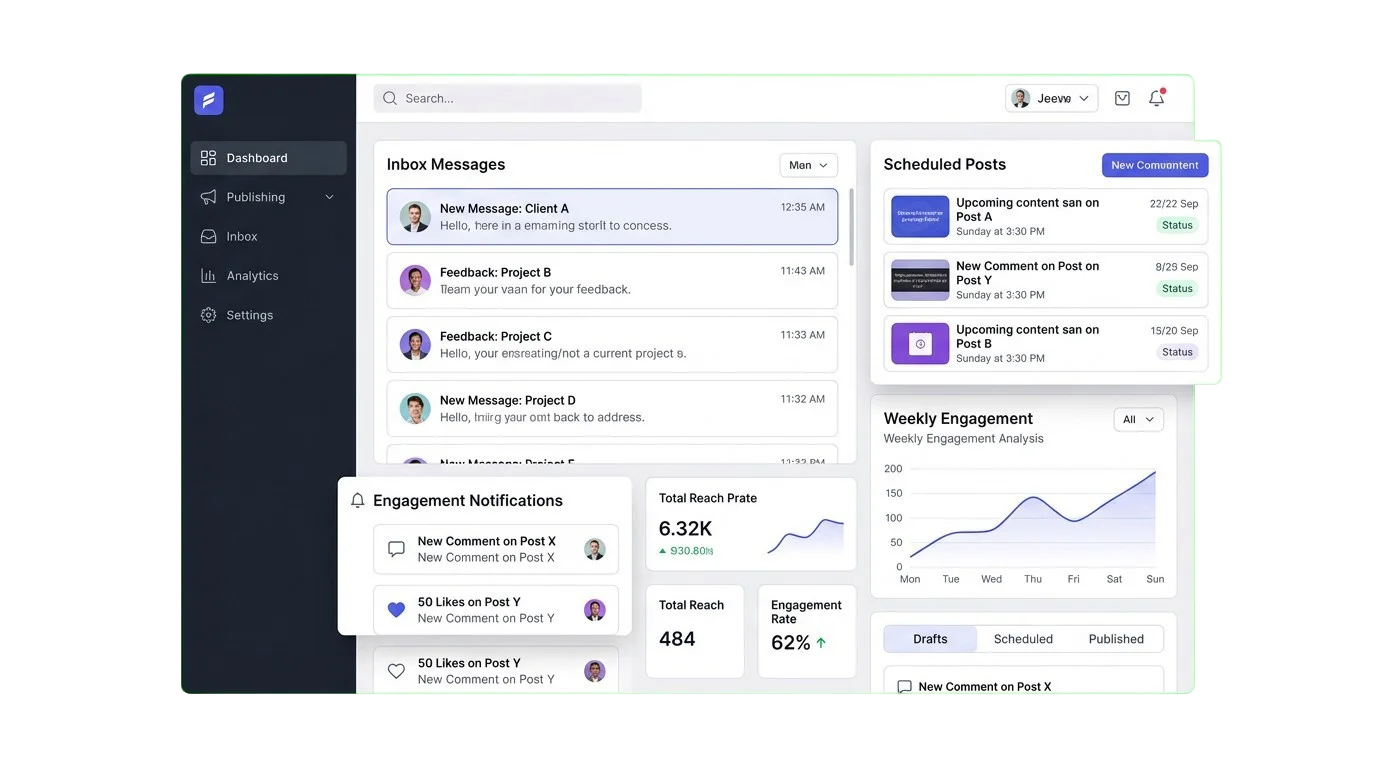The width and height of the screenshot is (1376, 768).
Task: Click the Analytics bar chart icon
Action: tap(208, 276)
